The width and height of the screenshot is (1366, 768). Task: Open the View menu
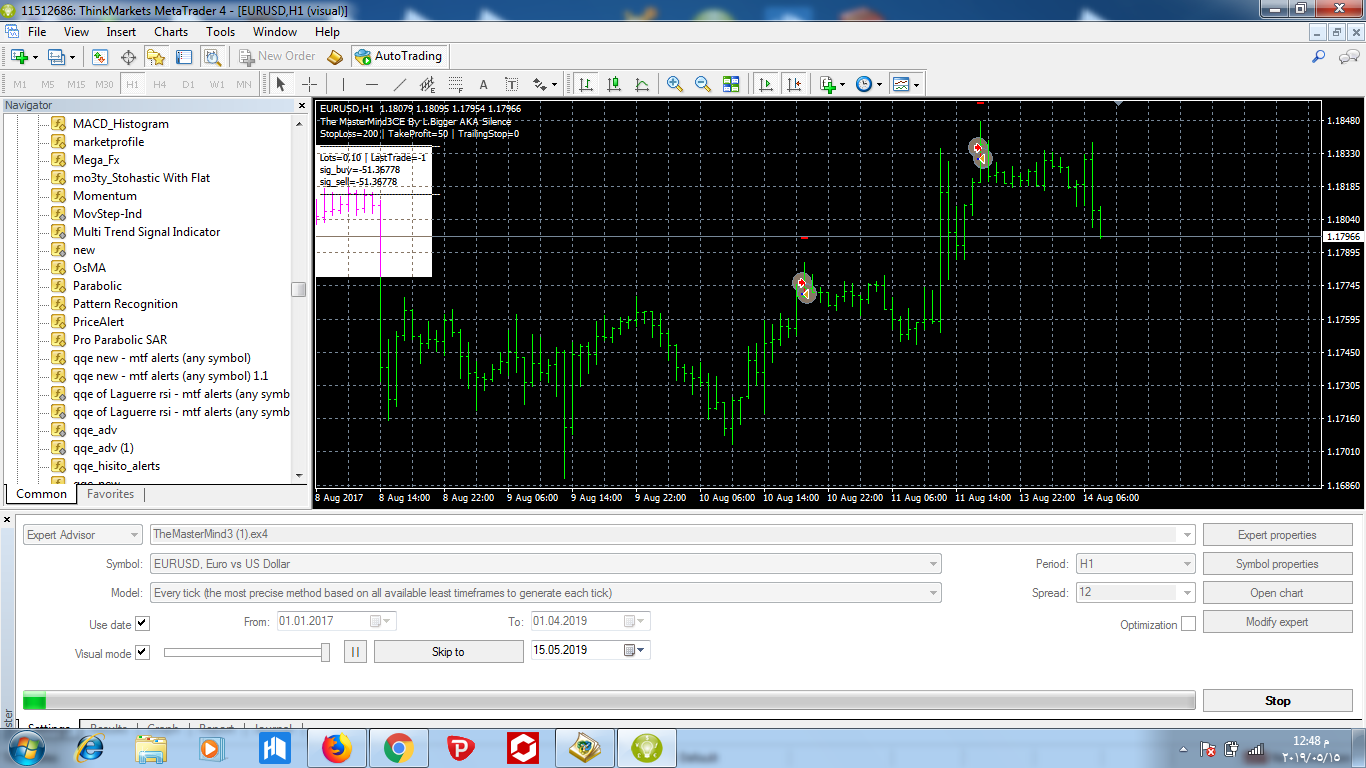click(76, 31)
